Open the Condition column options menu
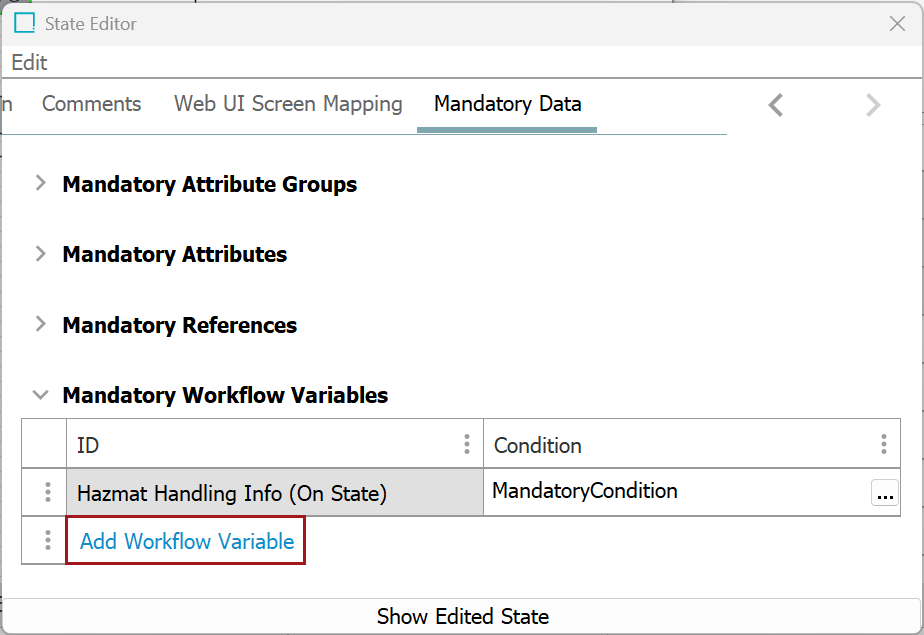 883,445
